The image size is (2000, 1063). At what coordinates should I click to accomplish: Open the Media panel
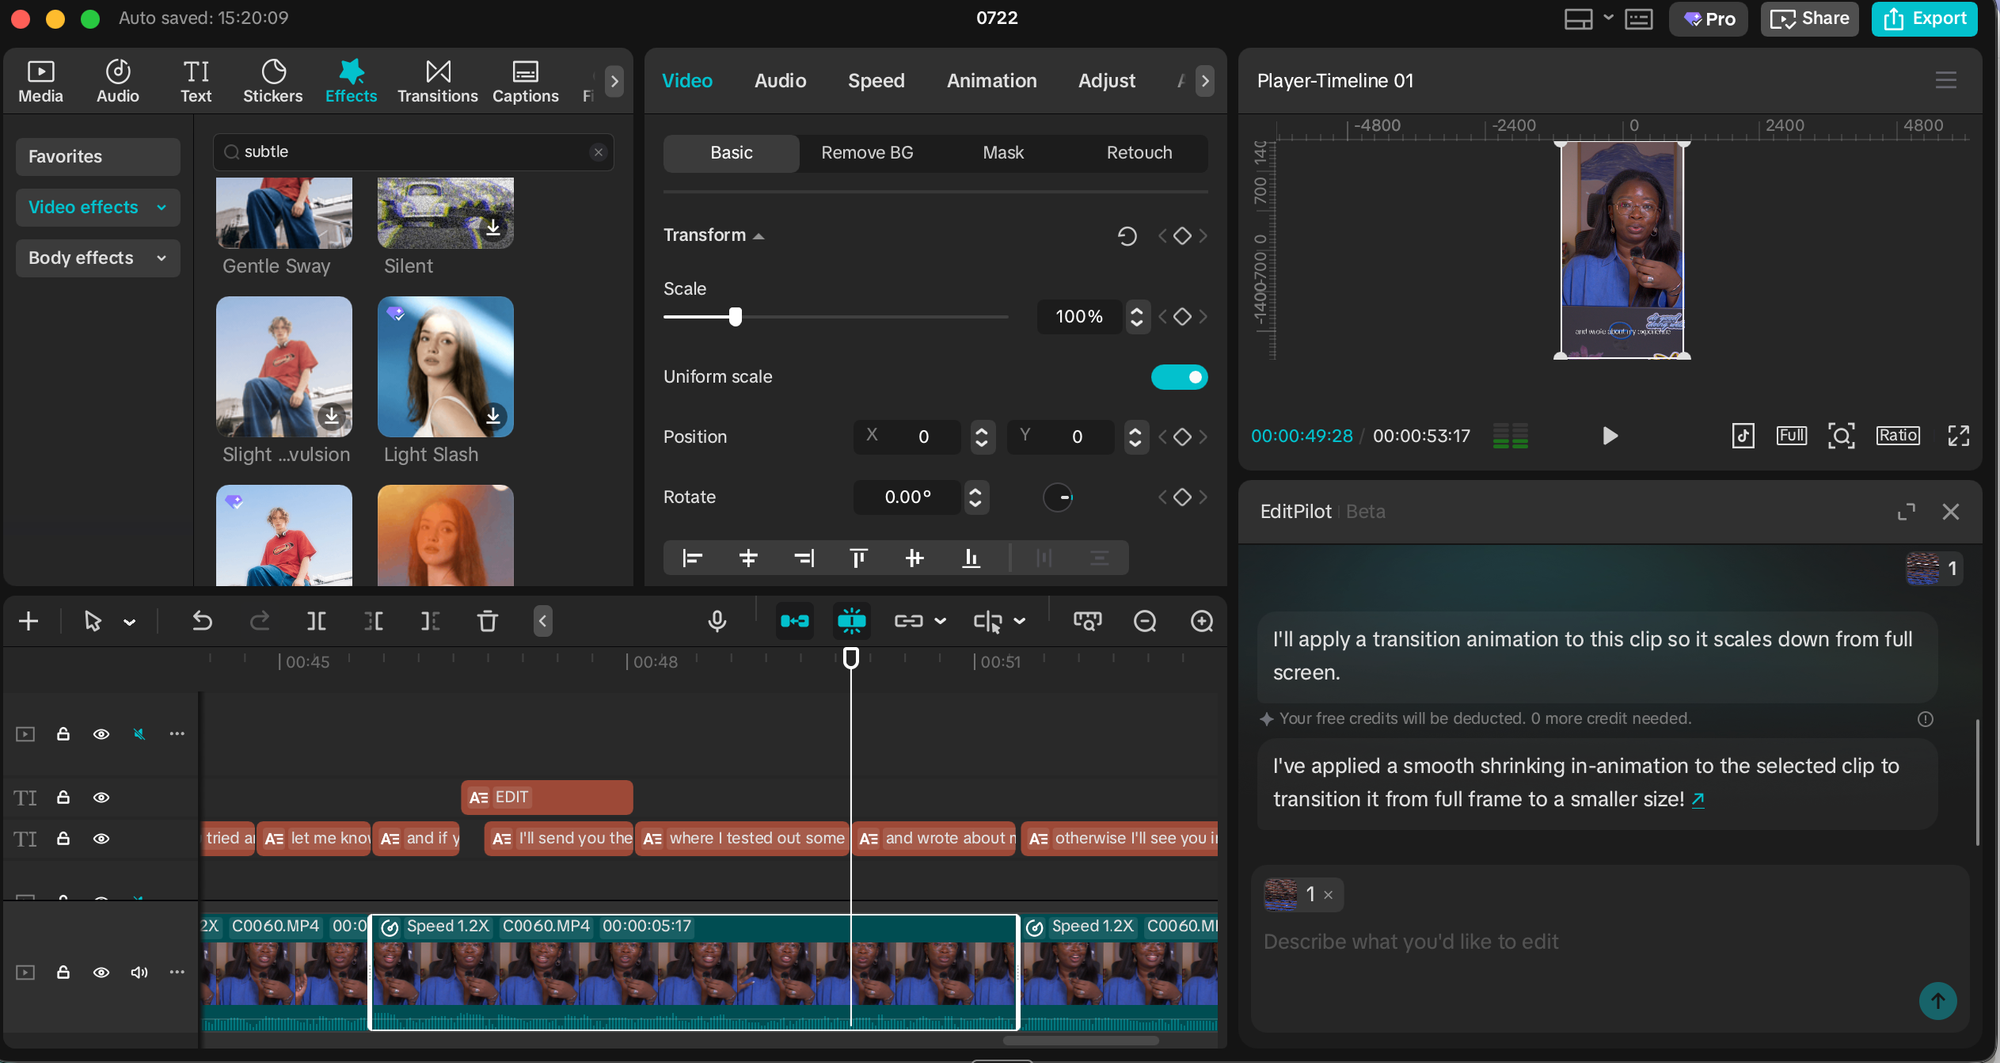[40, 81]
